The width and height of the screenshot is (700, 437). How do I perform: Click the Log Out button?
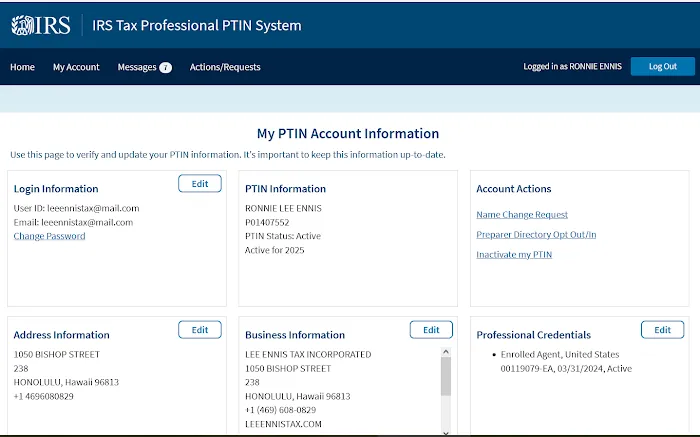click(x=662, y=67)
